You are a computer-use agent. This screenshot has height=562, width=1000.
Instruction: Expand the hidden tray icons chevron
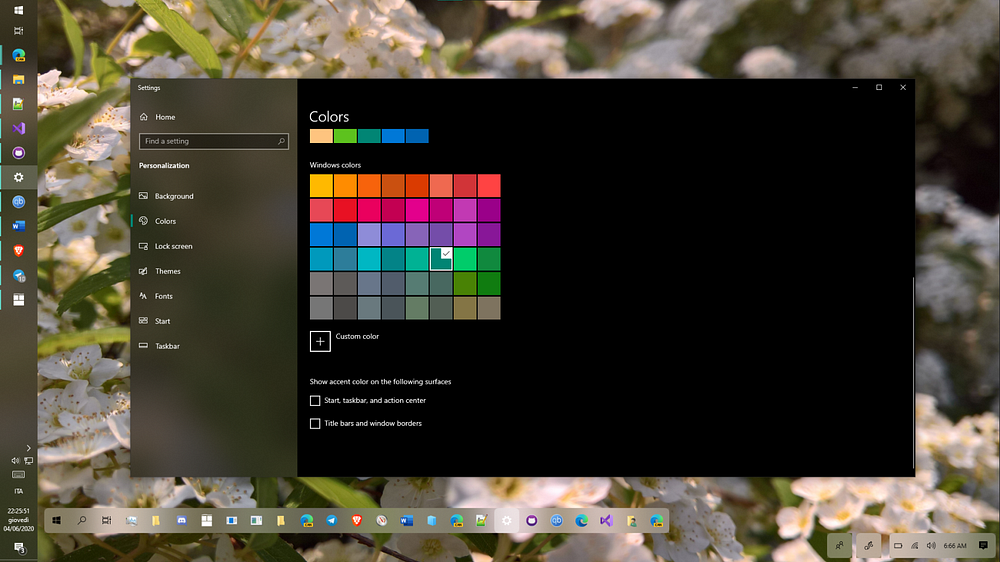[x=28, y=448]
